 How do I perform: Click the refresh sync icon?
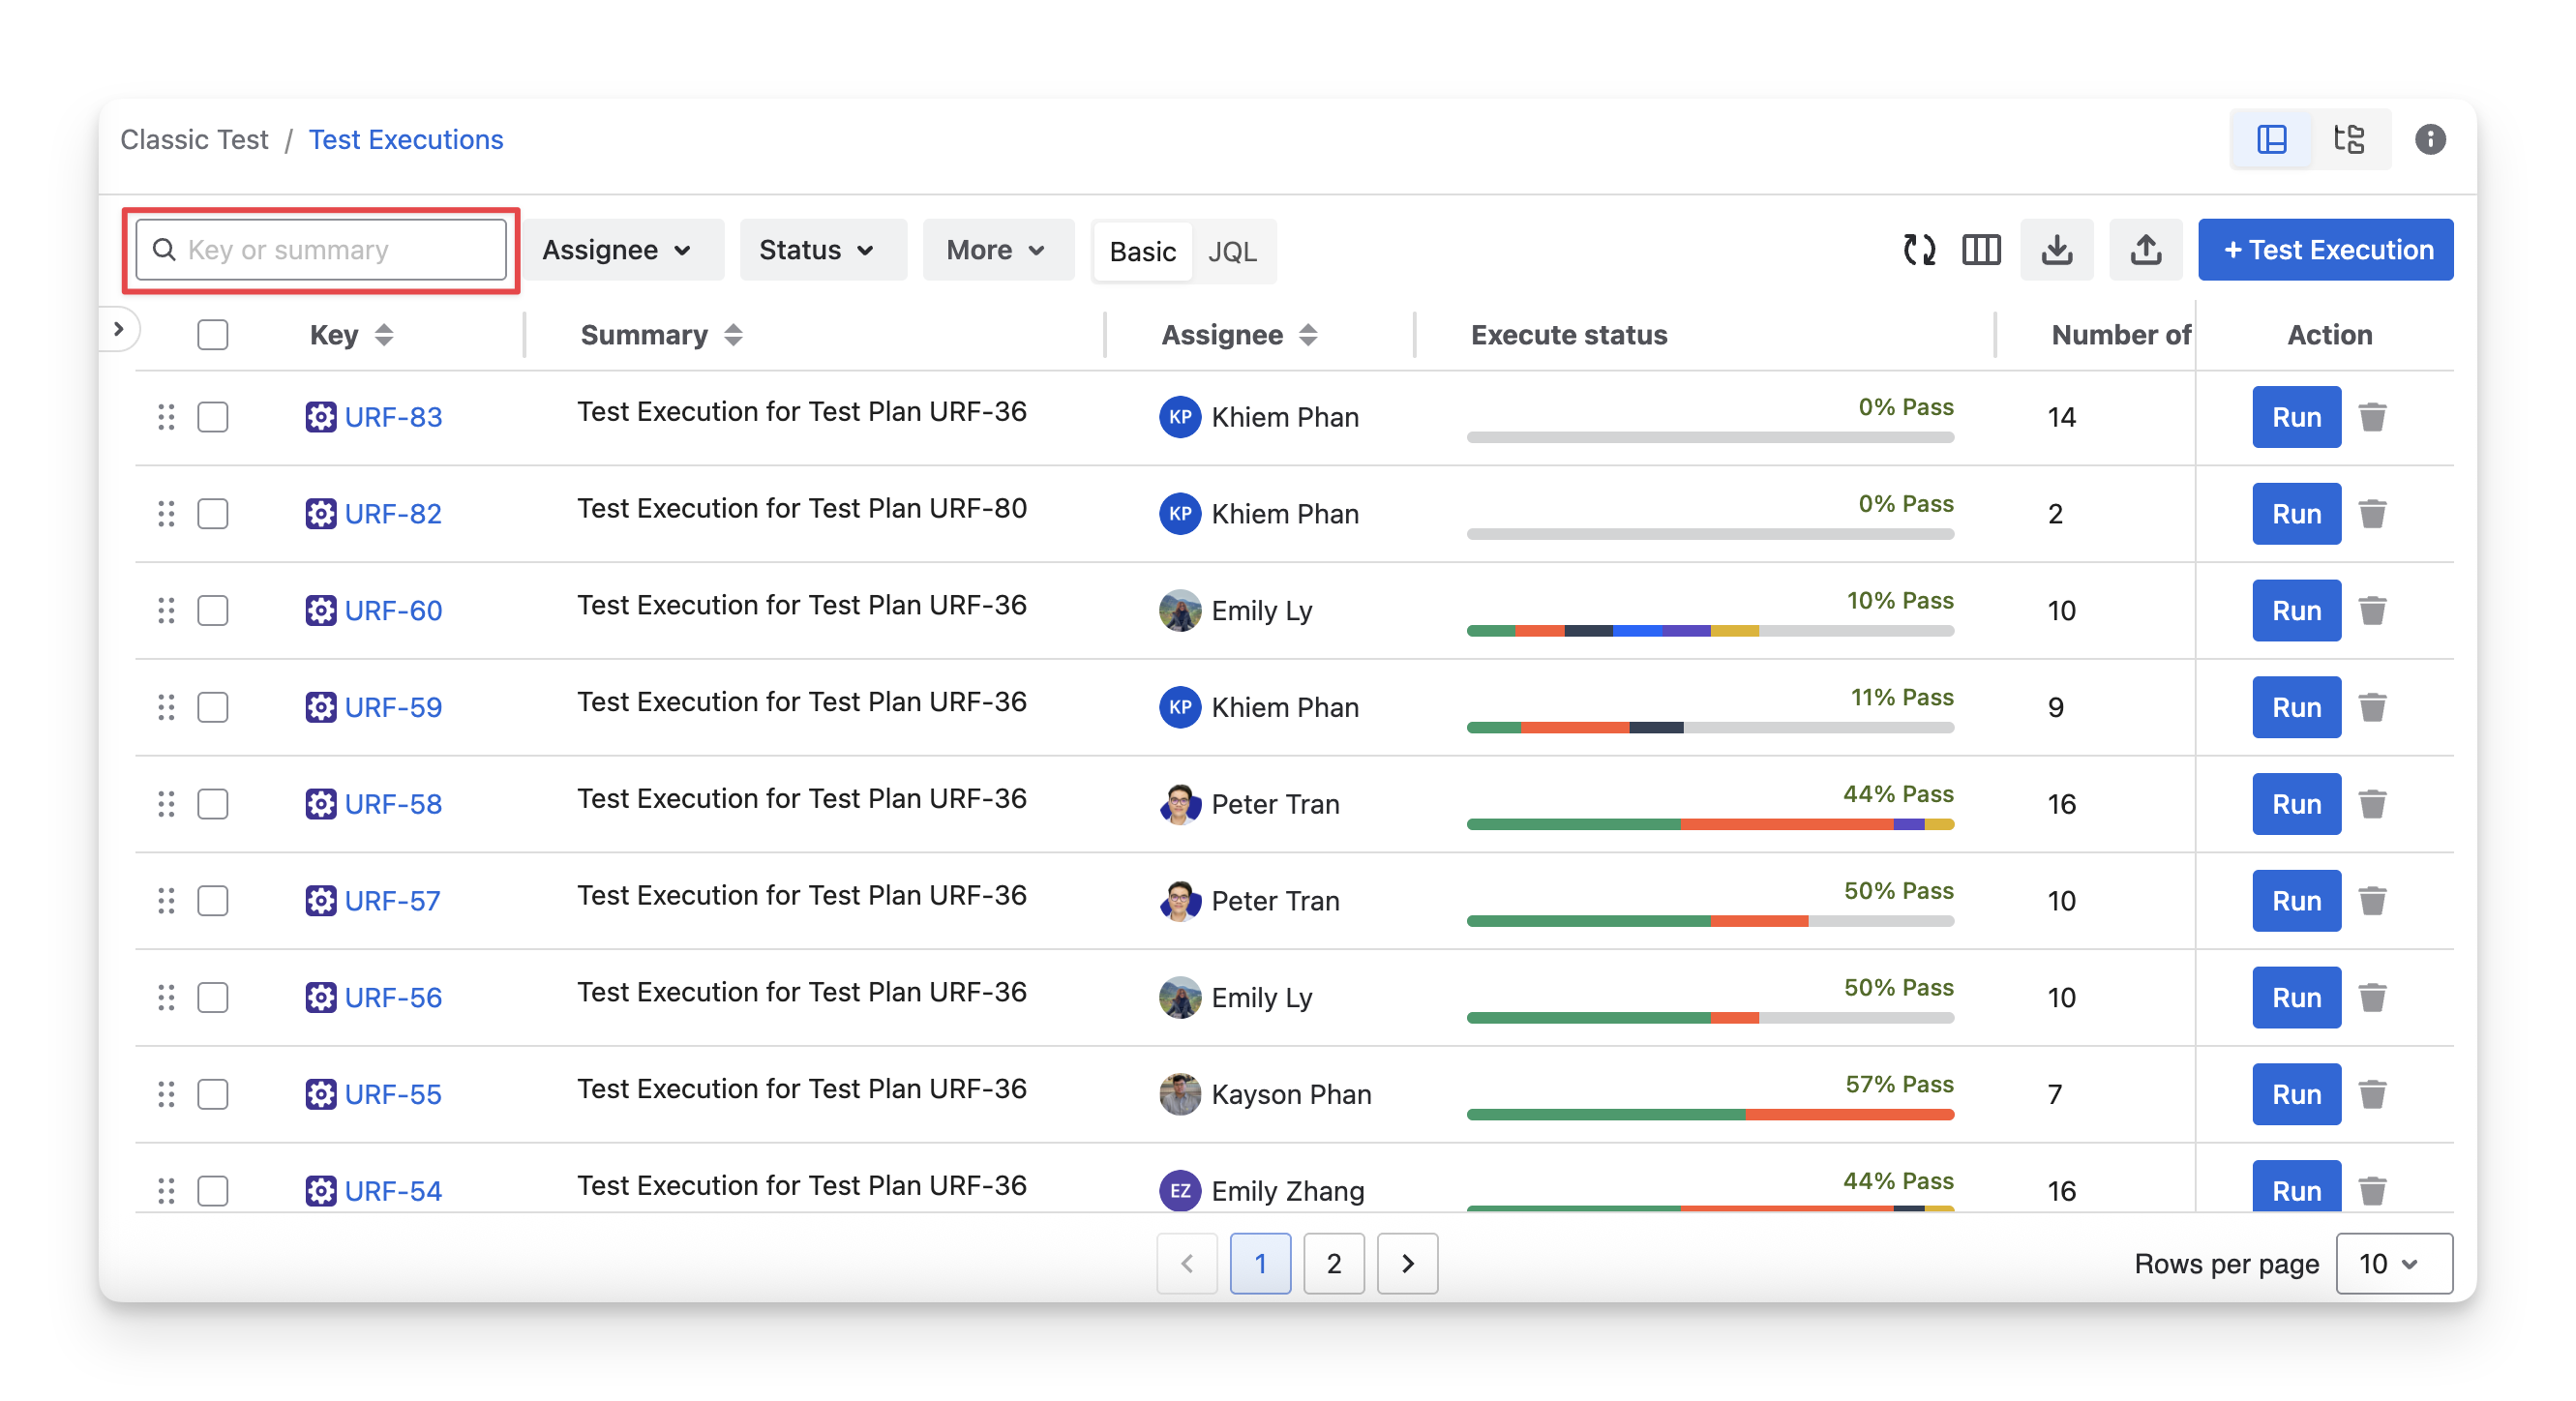[1918, 250]
